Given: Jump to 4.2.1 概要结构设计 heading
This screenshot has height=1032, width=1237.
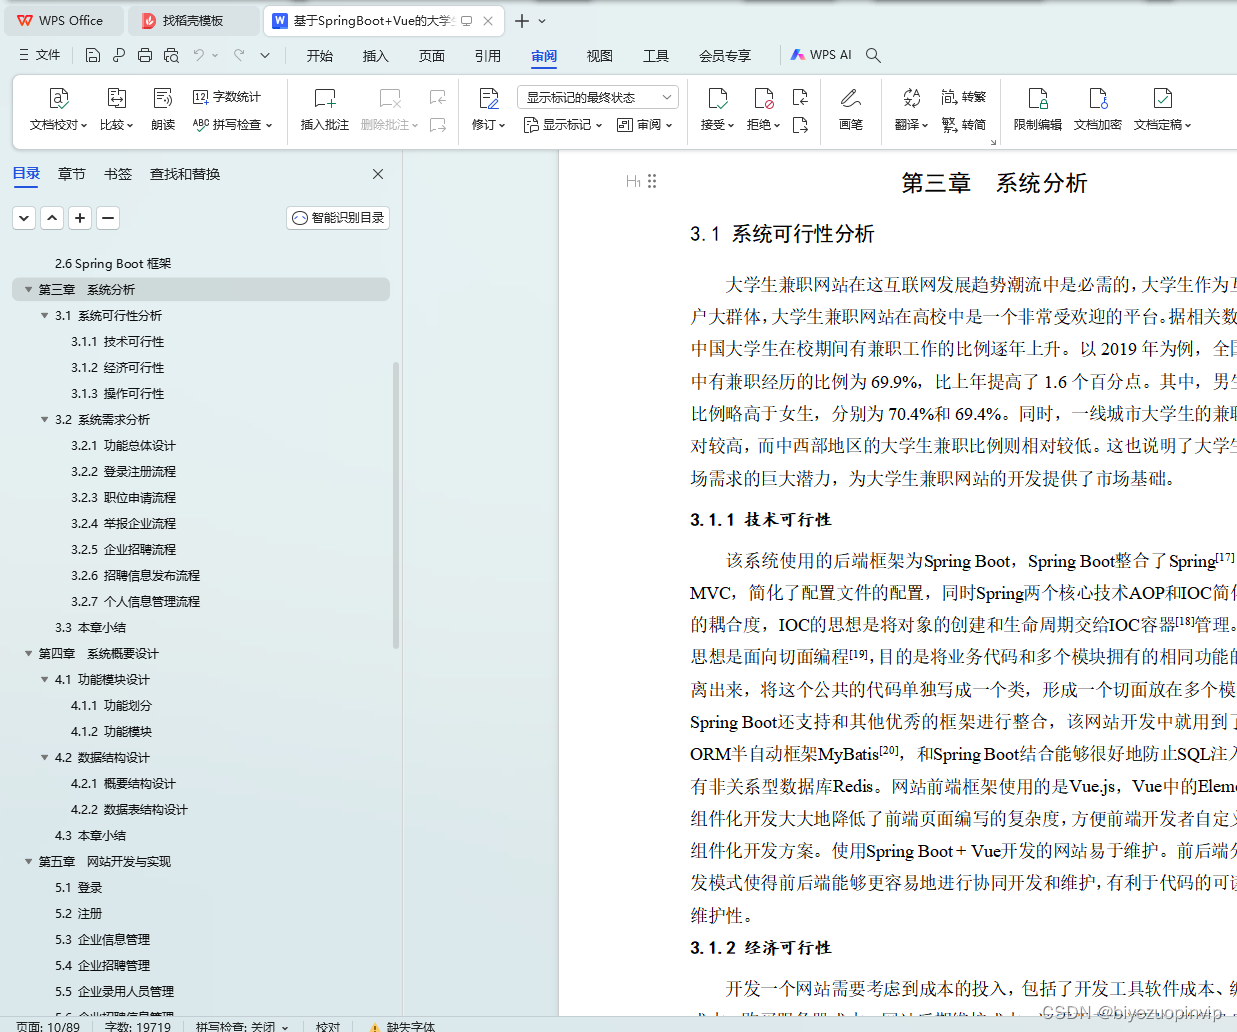Looking at the screenshot, I should tap(124, 783).
